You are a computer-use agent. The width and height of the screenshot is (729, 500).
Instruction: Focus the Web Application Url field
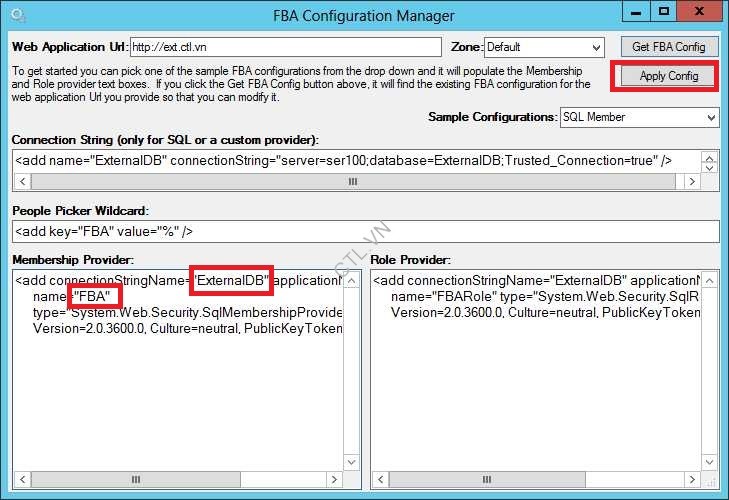[x=285, y=47]
